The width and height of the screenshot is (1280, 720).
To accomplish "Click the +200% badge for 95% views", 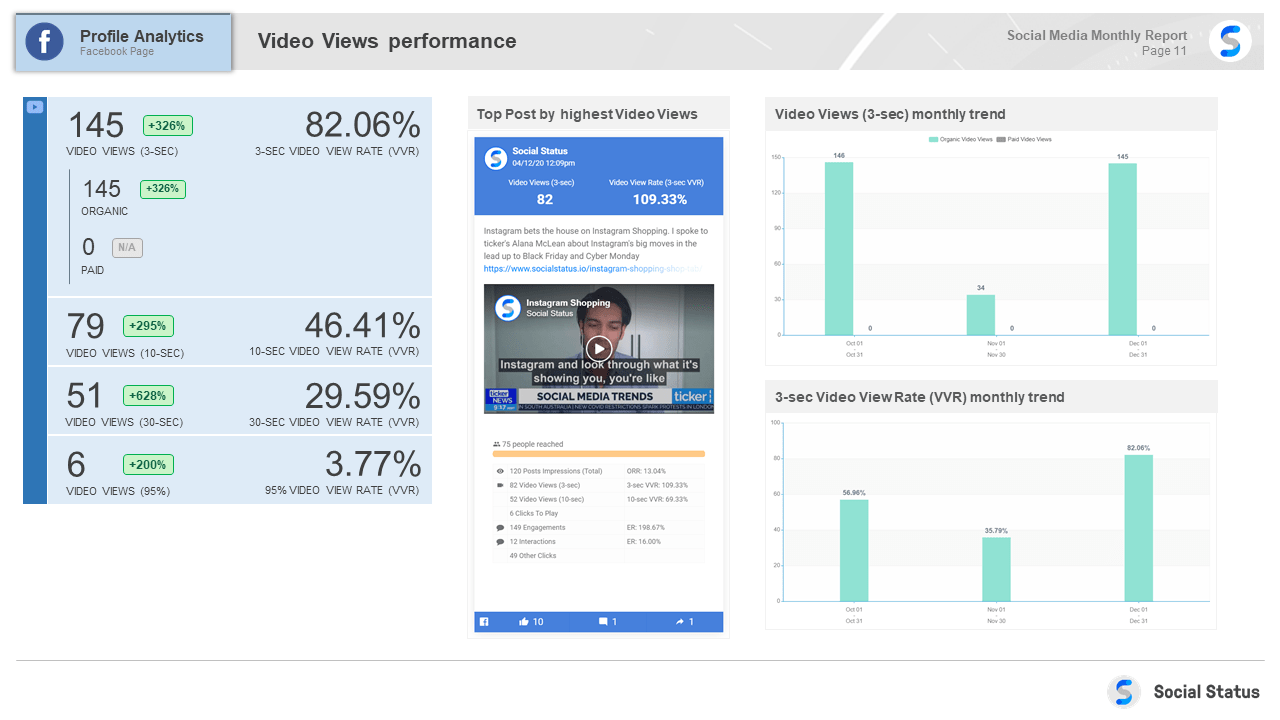I will 148,465.
